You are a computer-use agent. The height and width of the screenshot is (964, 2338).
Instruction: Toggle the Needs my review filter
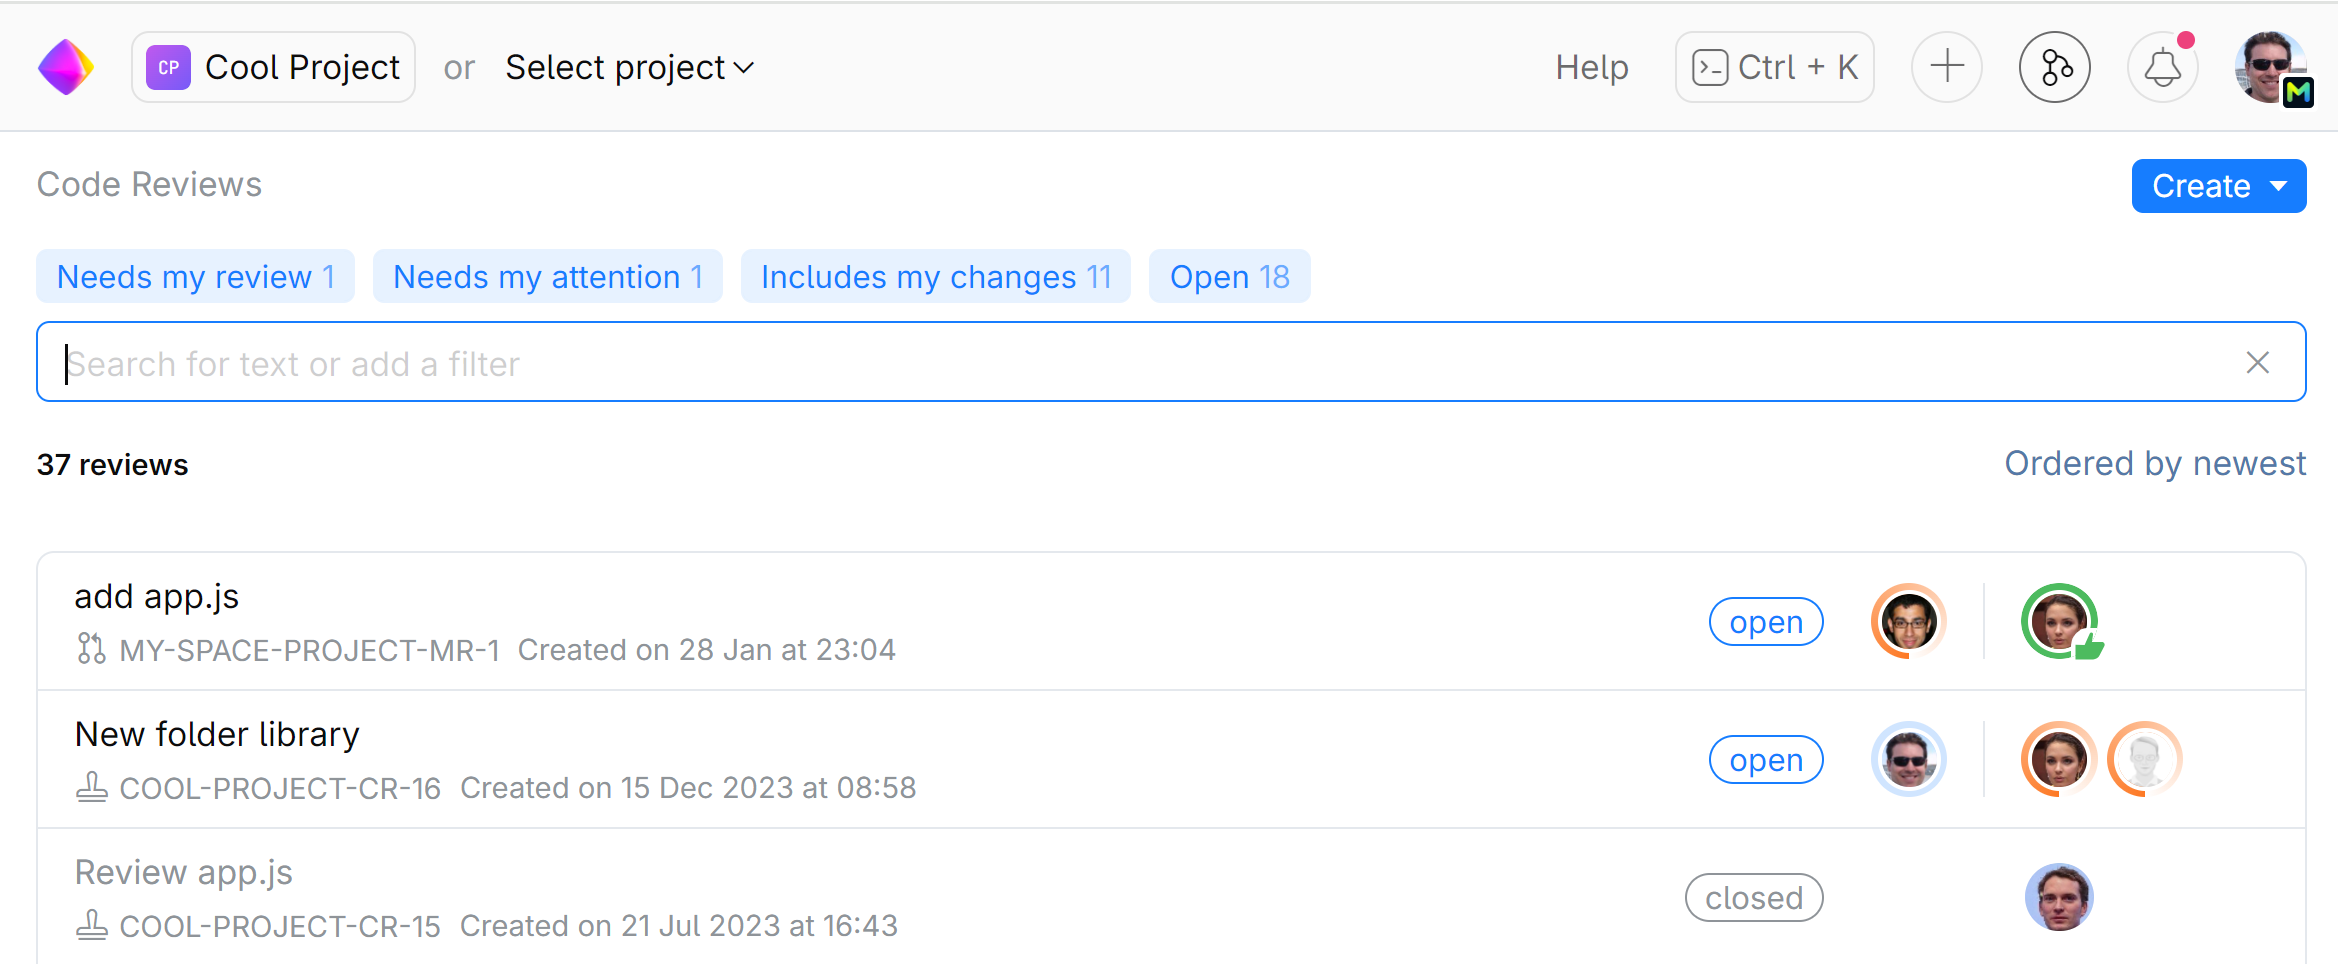(x=195, y=276)
